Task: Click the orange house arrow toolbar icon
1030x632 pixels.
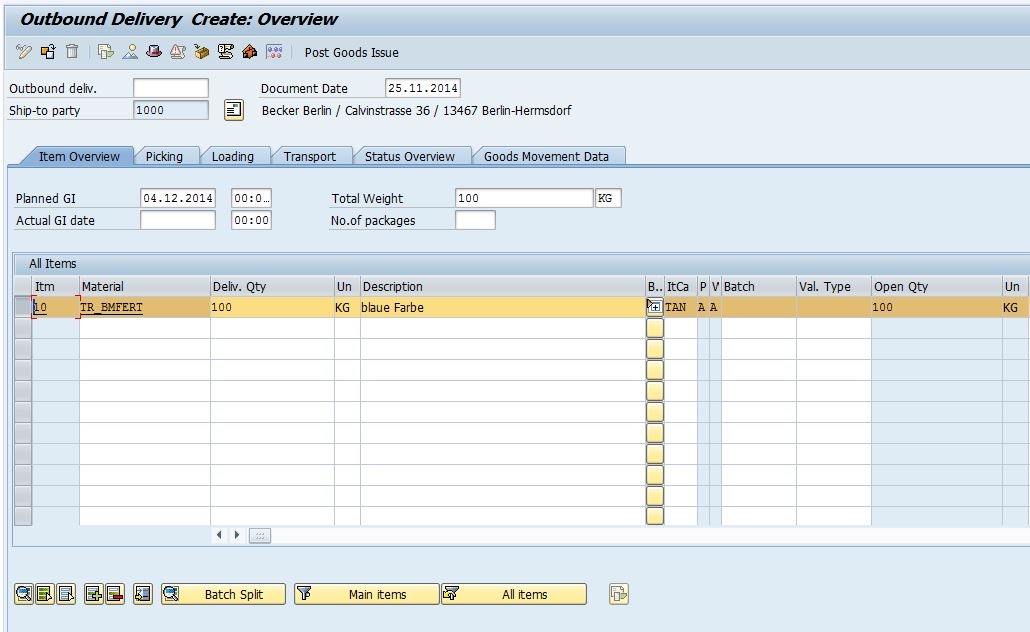Action: coord(250,52)
